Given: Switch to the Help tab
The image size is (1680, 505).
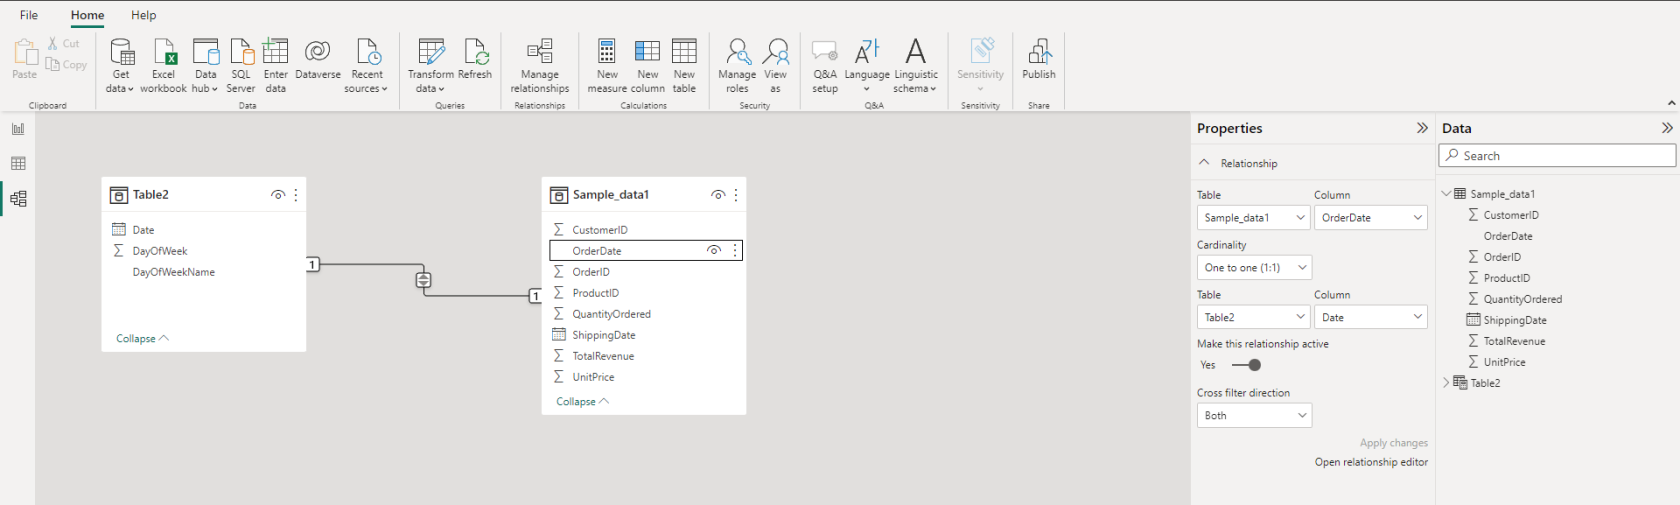Looking at the screenshot, I should coord(144,15).
